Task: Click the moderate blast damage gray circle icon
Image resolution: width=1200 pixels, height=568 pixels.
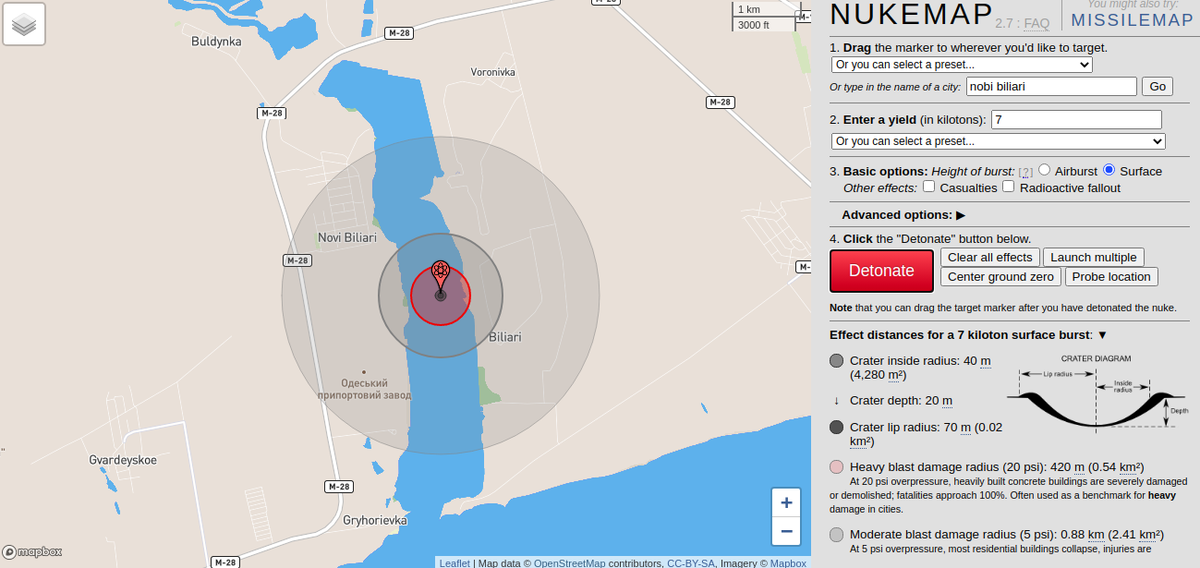Action: click(x=837, y=534)
